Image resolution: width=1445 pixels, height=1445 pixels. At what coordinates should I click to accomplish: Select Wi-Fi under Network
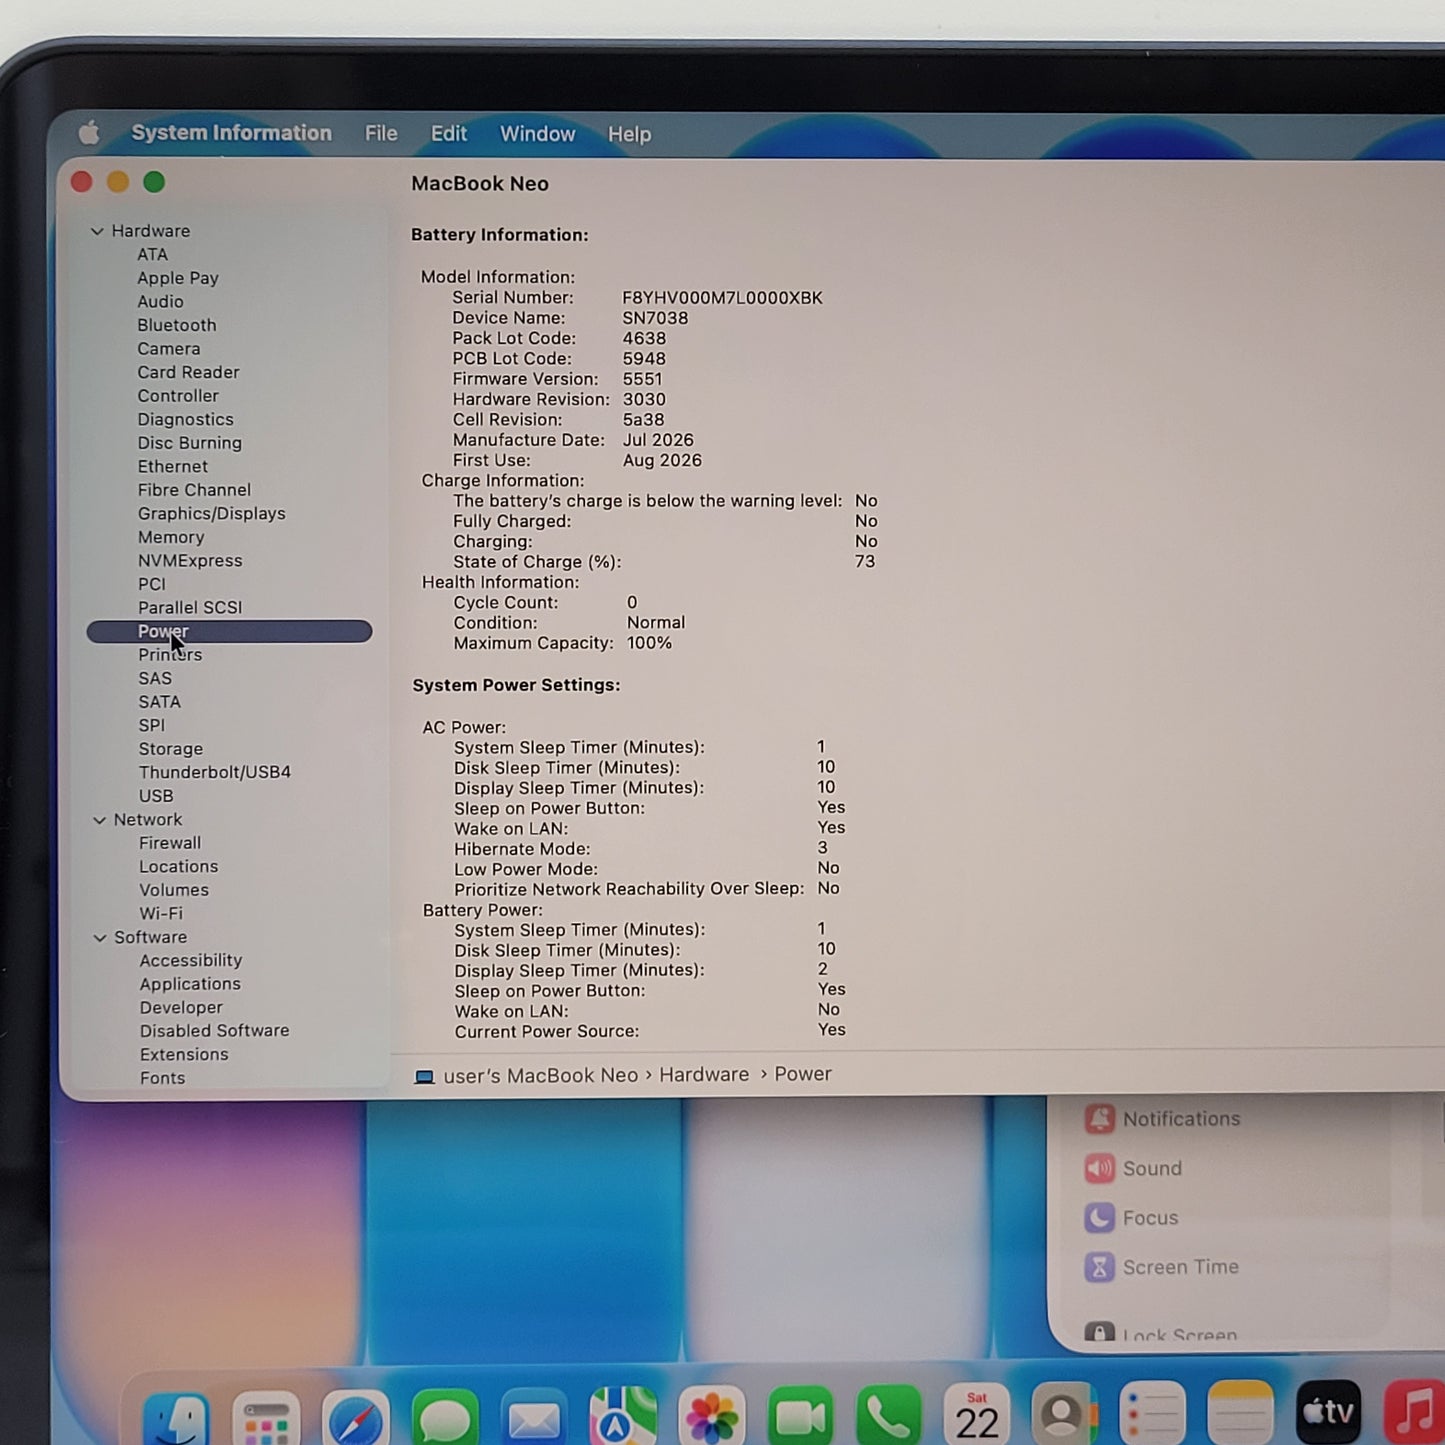pyautogui.click(x=161, y=913)
